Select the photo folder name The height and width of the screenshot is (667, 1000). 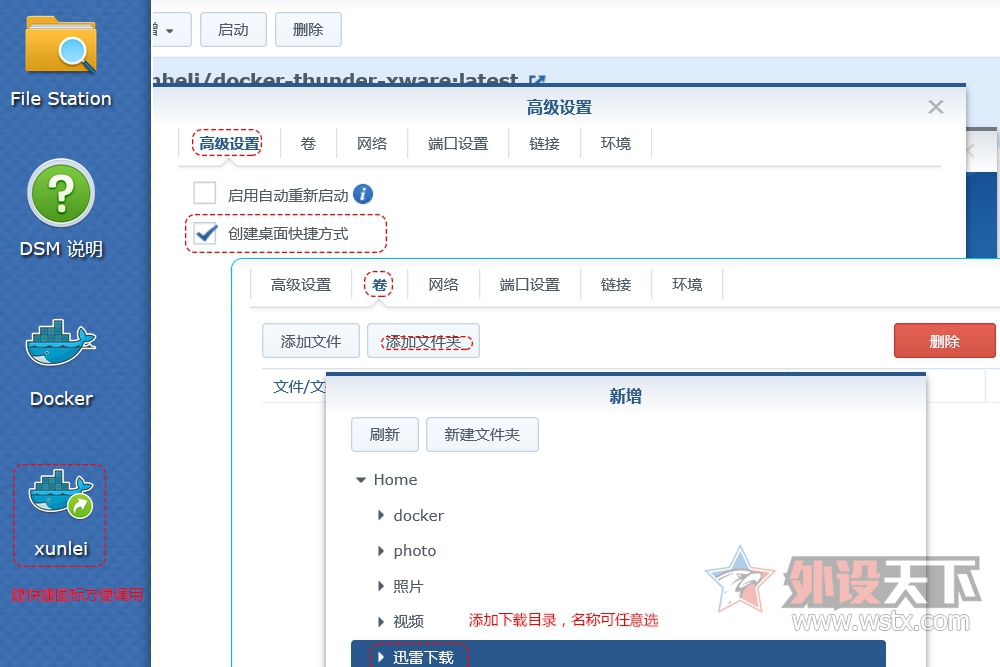tap(415, 551)
